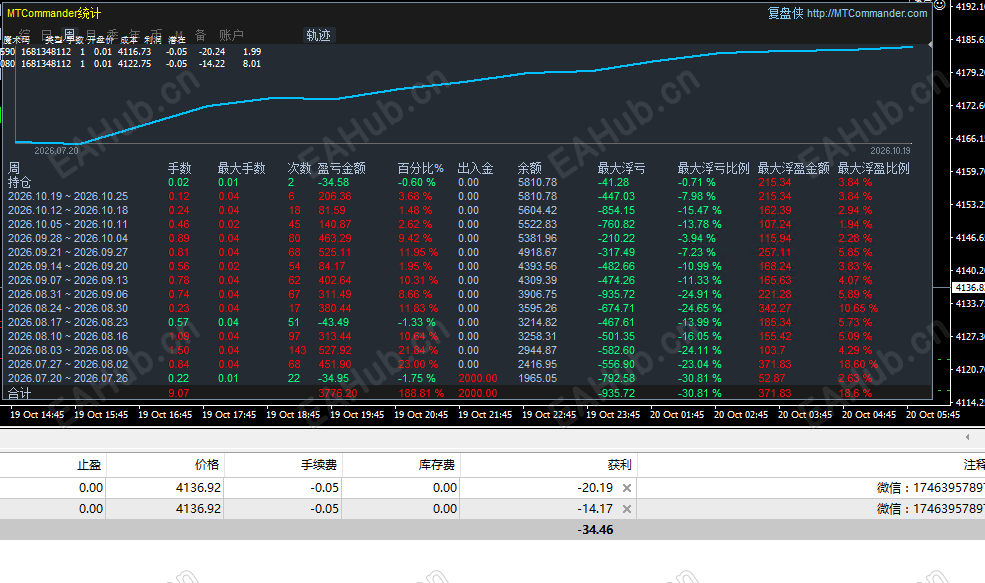This screenshot has width=985, height=583.
Task: Click the 527.92 profit value
Action: [x=335, y=351]
